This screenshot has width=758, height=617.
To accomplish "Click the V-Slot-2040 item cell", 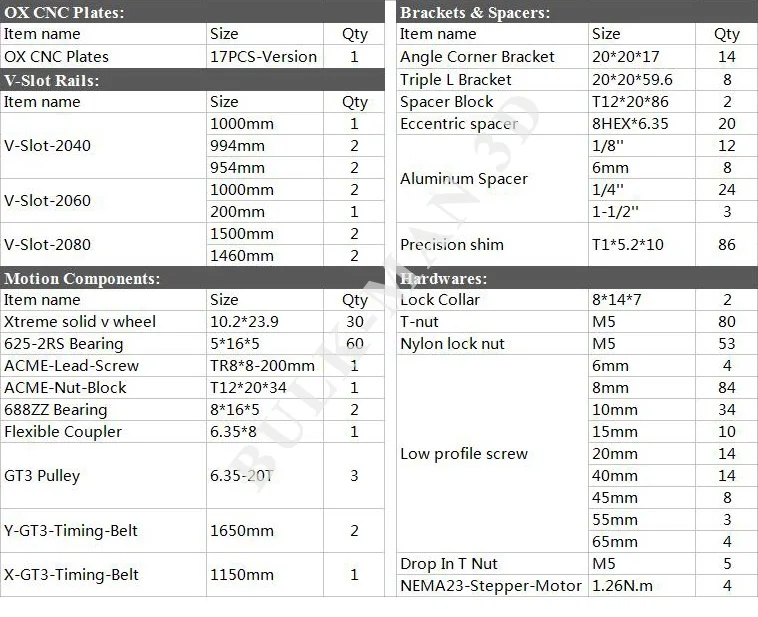I will click(x=103, y=146).
